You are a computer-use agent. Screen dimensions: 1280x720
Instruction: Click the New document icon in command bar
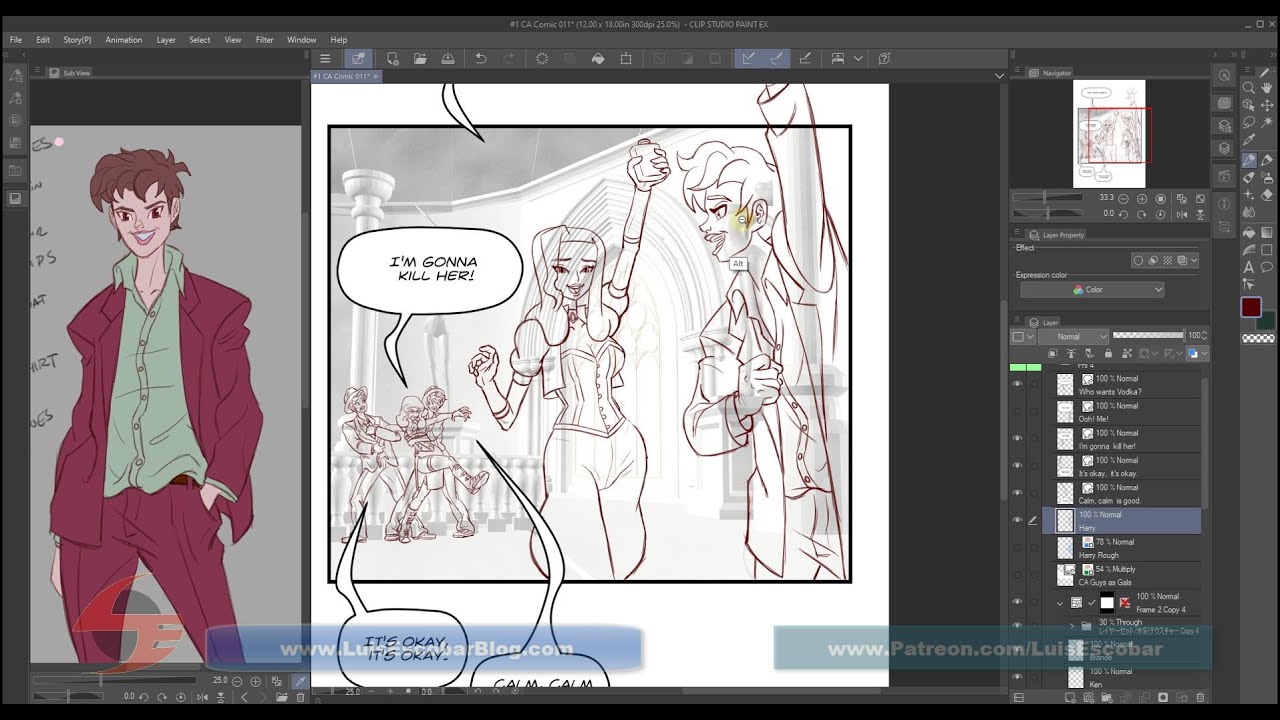[x=393, y=58]
